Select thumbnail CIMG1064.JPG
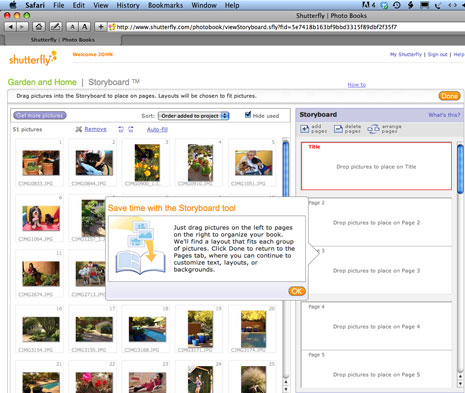The width and height of the screenshot is (465, 393). click(x=41, y=218)
